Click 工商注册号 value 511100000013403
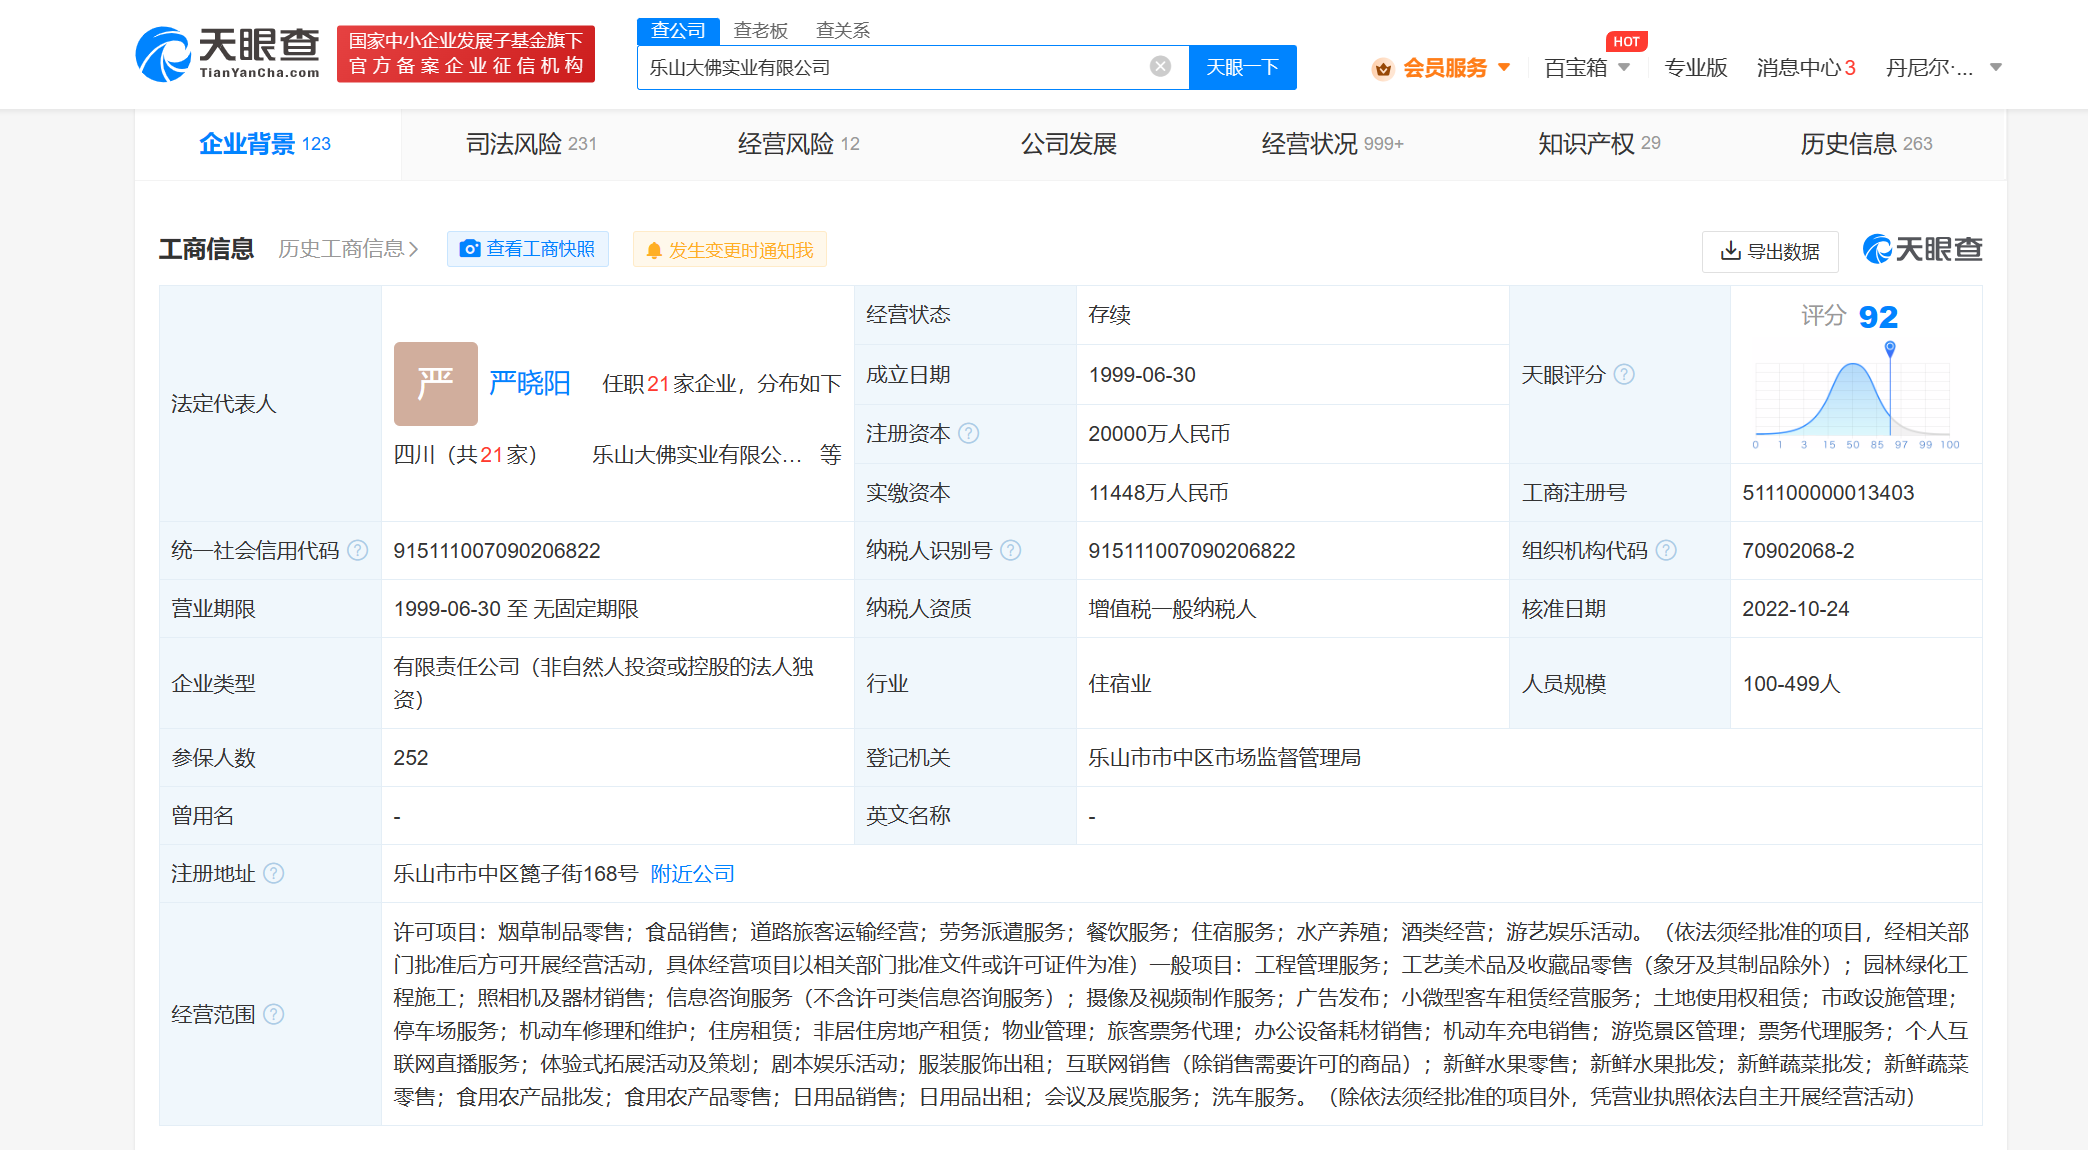 click(1828, 493)
